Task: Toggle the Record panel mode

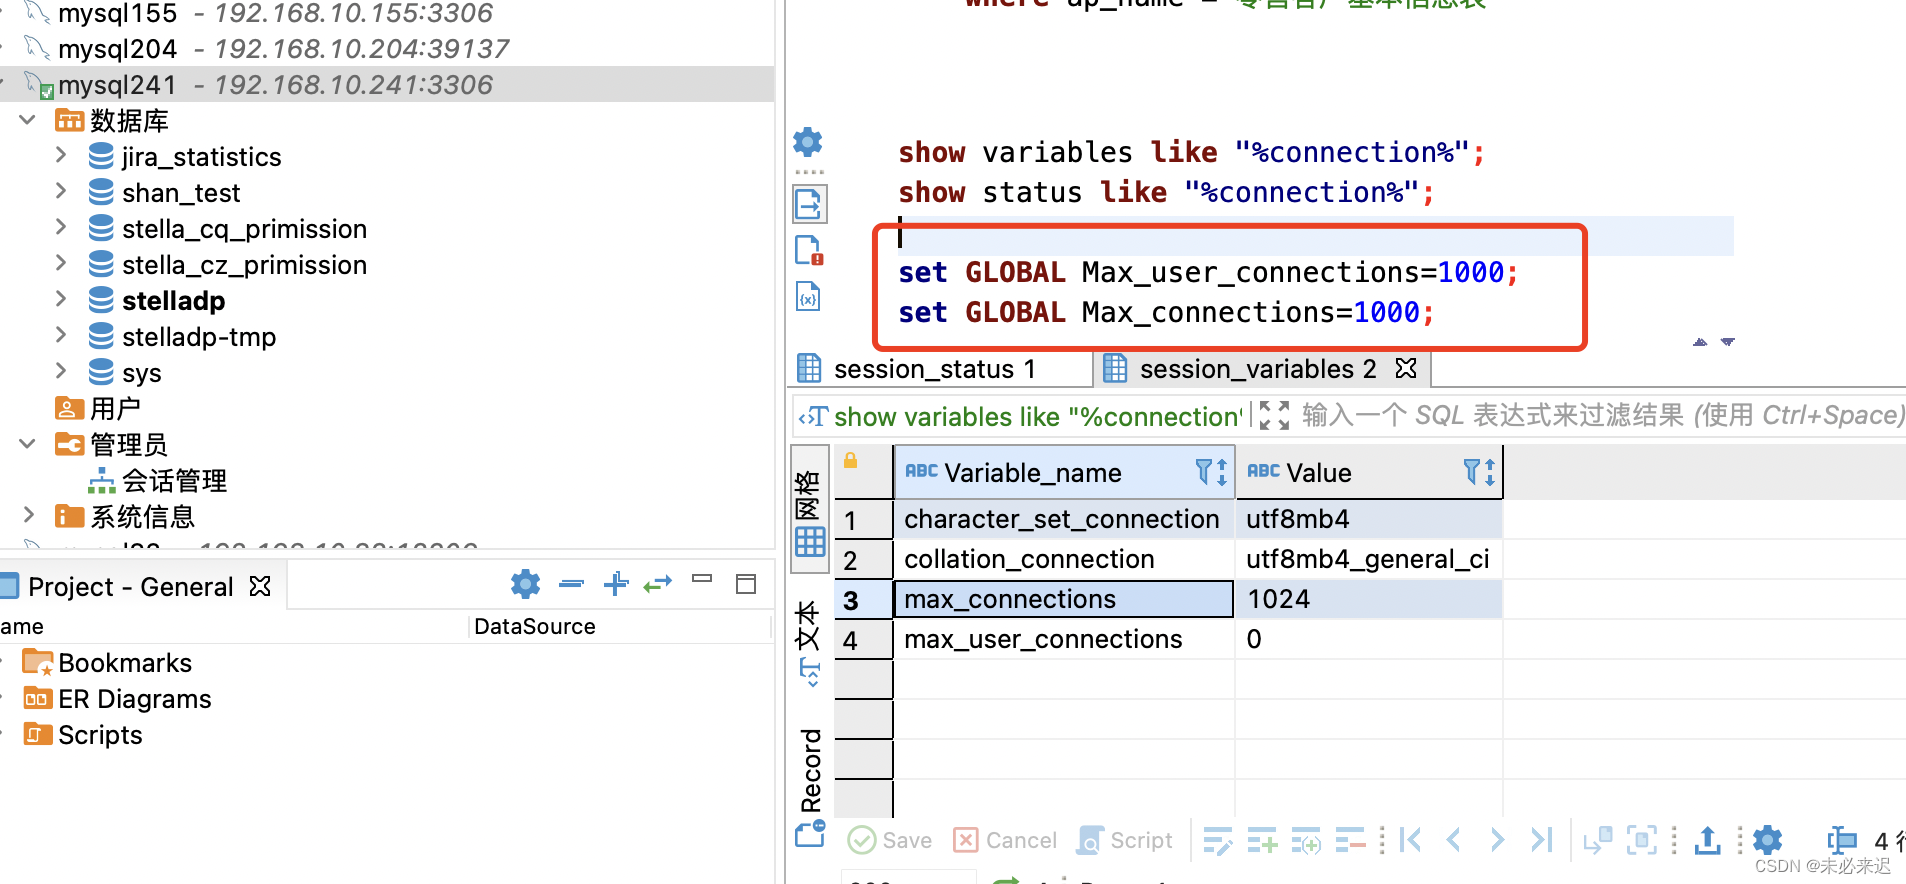Action: 810,770
